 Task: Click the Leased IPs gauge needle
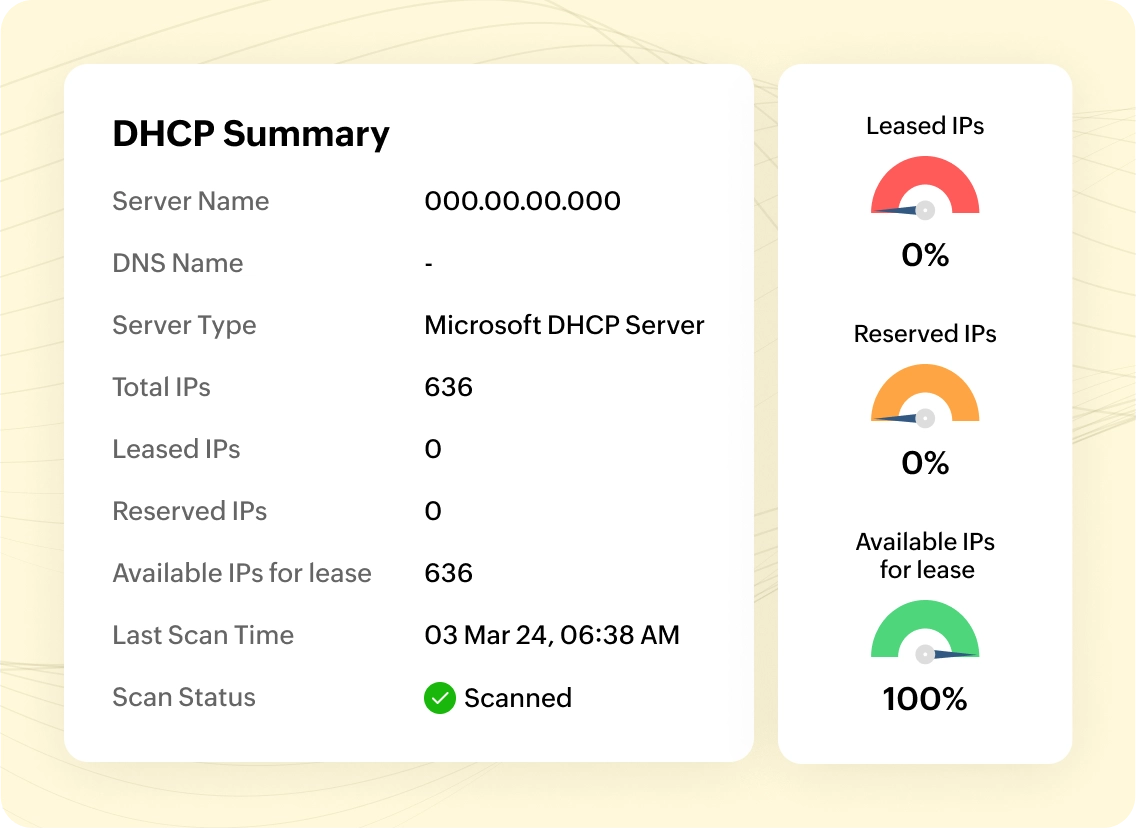point(898,208)
